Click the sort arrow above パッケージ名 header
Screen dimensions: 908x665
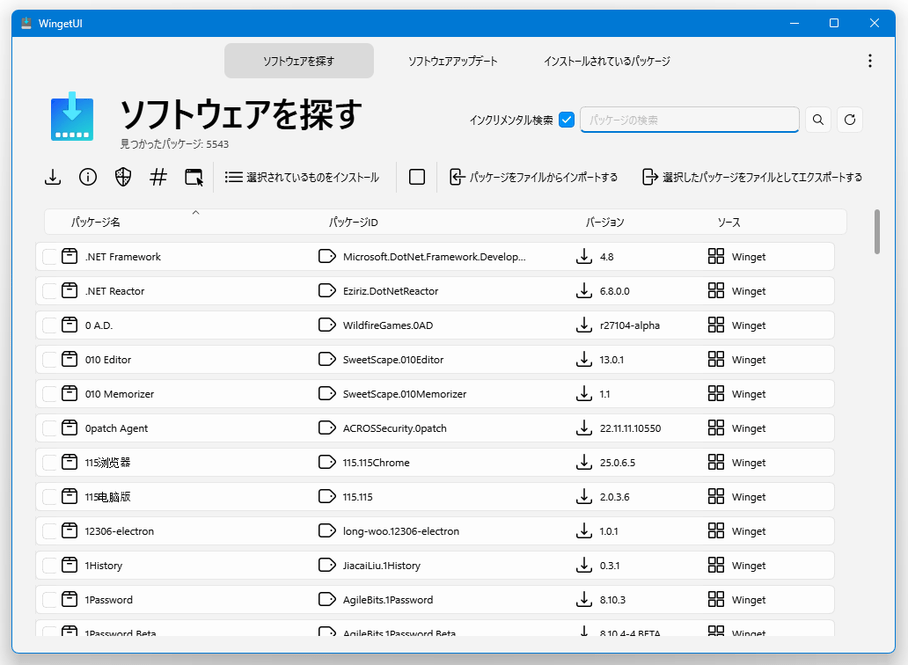click(196, 213)
